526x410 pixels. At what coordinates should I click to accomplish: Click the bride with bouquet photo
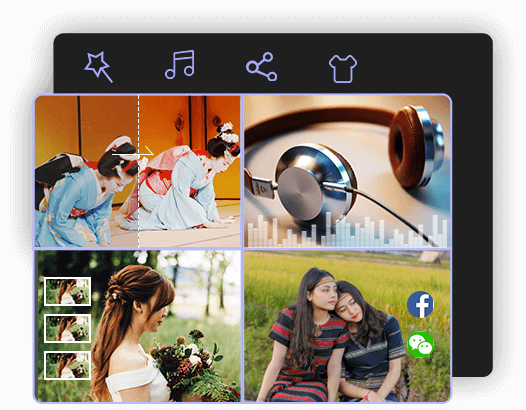pos(138,325)
